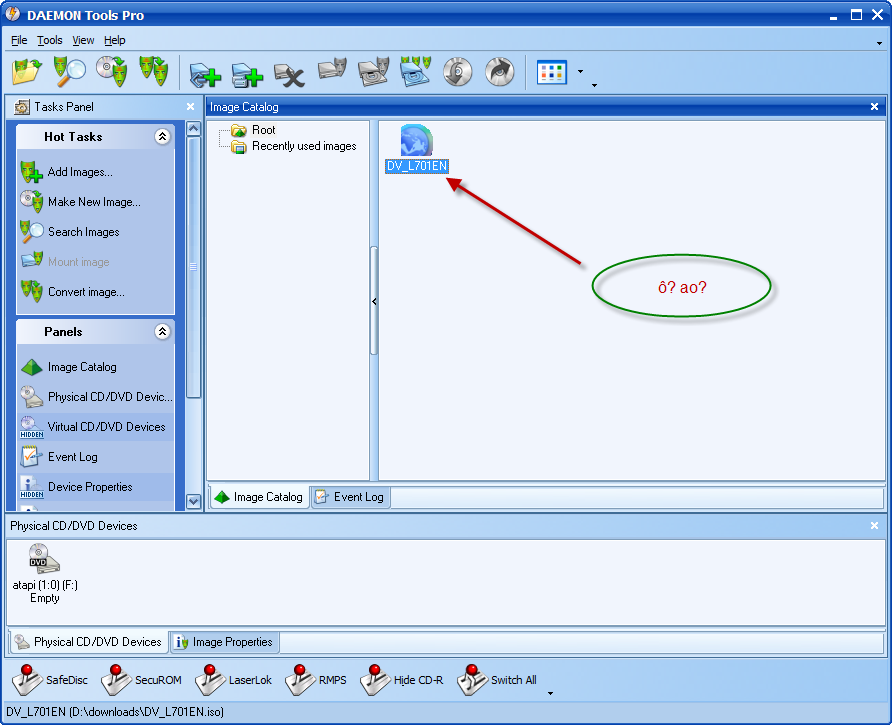Click the search images magnifier toolbar icon
The width and height of the screenshot is (892, 725).
click(68, 72)
